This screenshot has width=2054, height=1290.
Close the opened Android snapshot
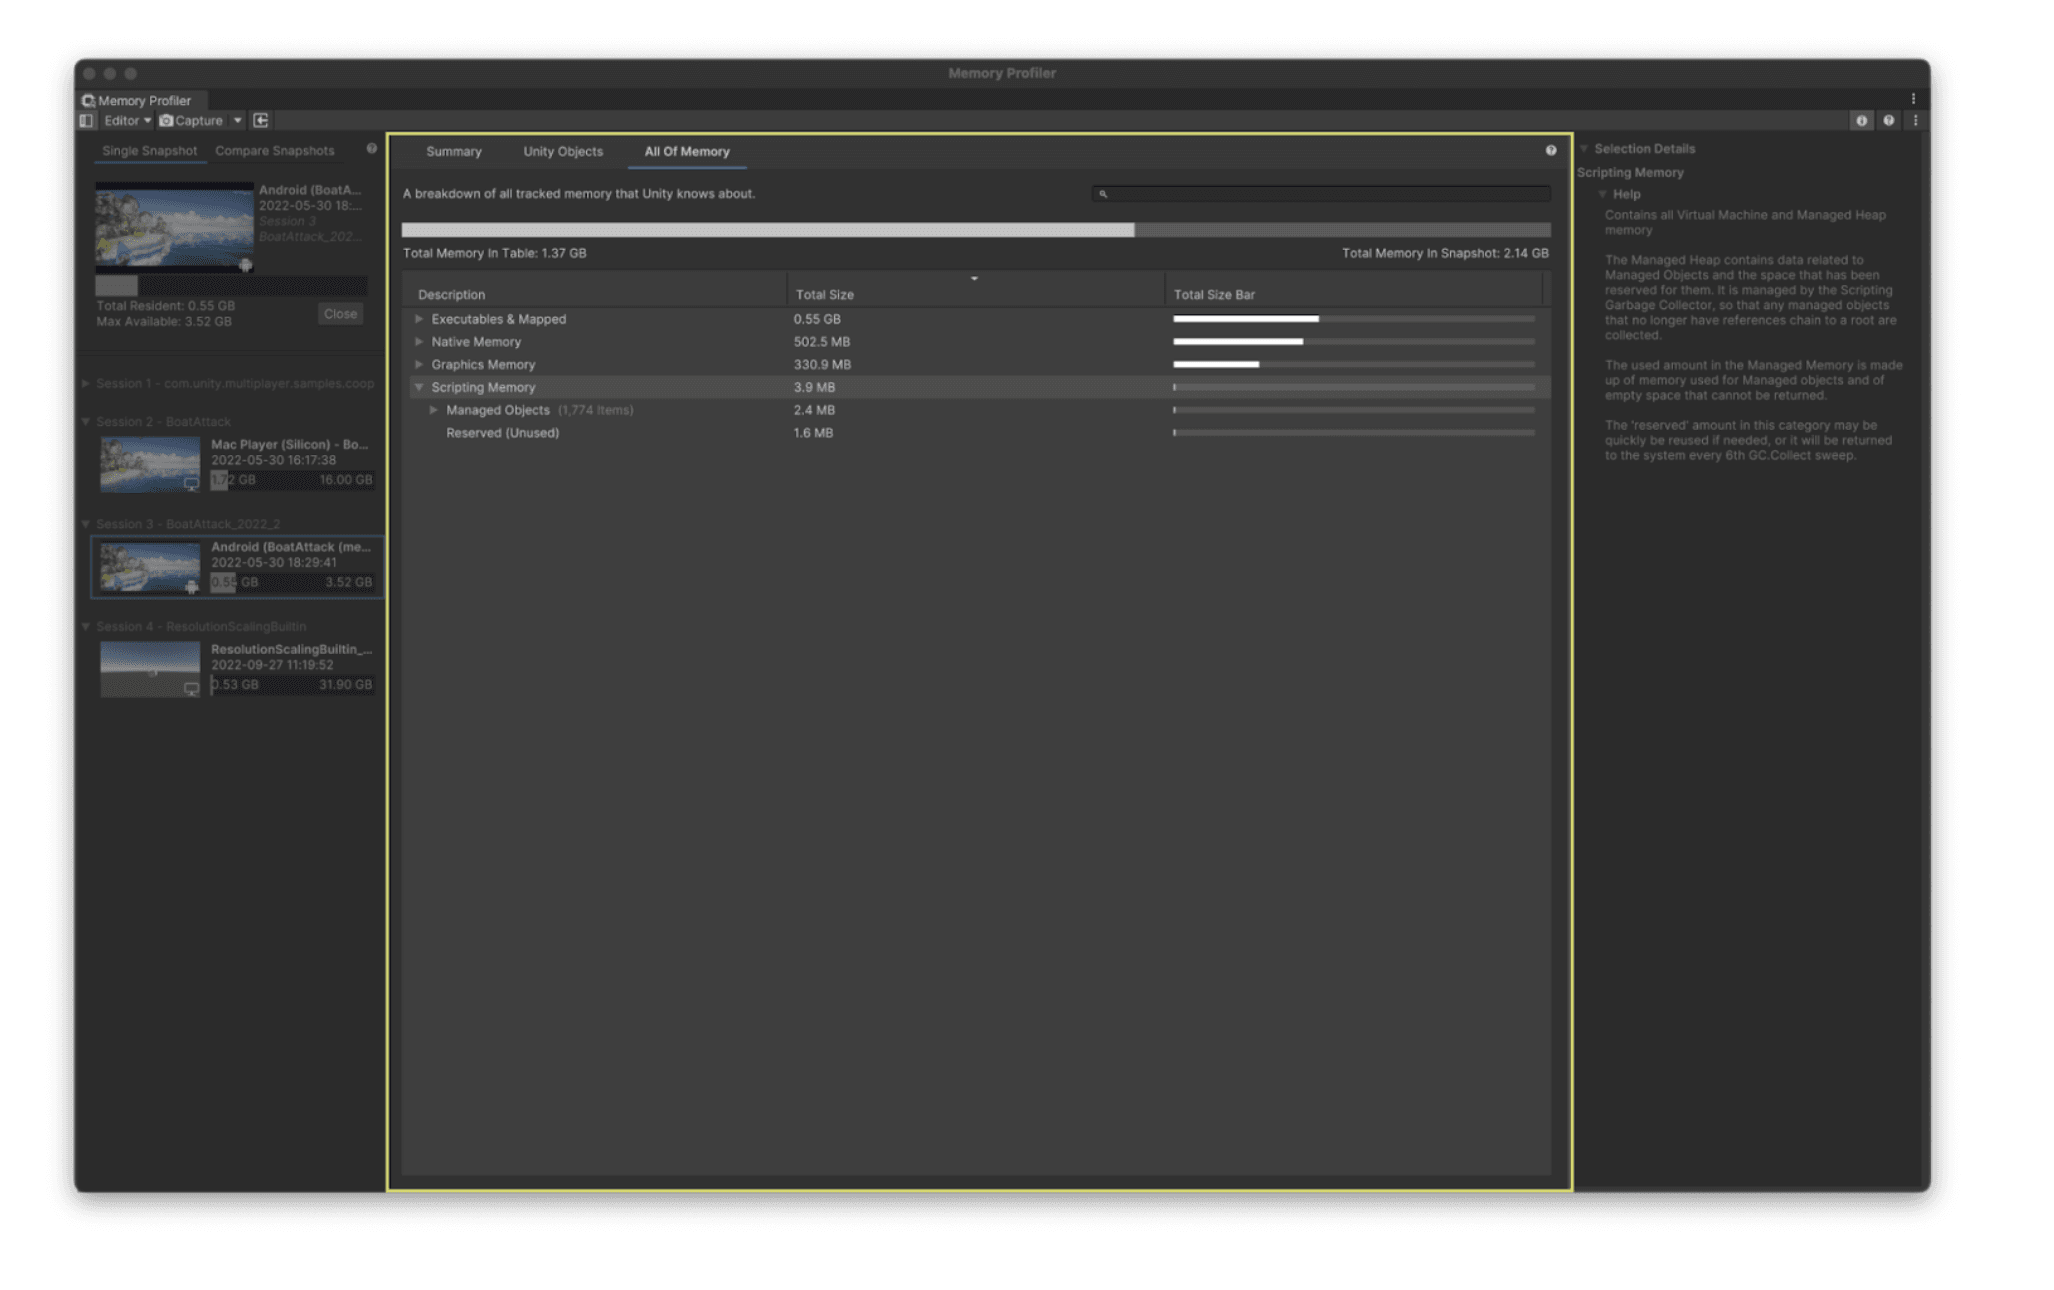(340, 313)
